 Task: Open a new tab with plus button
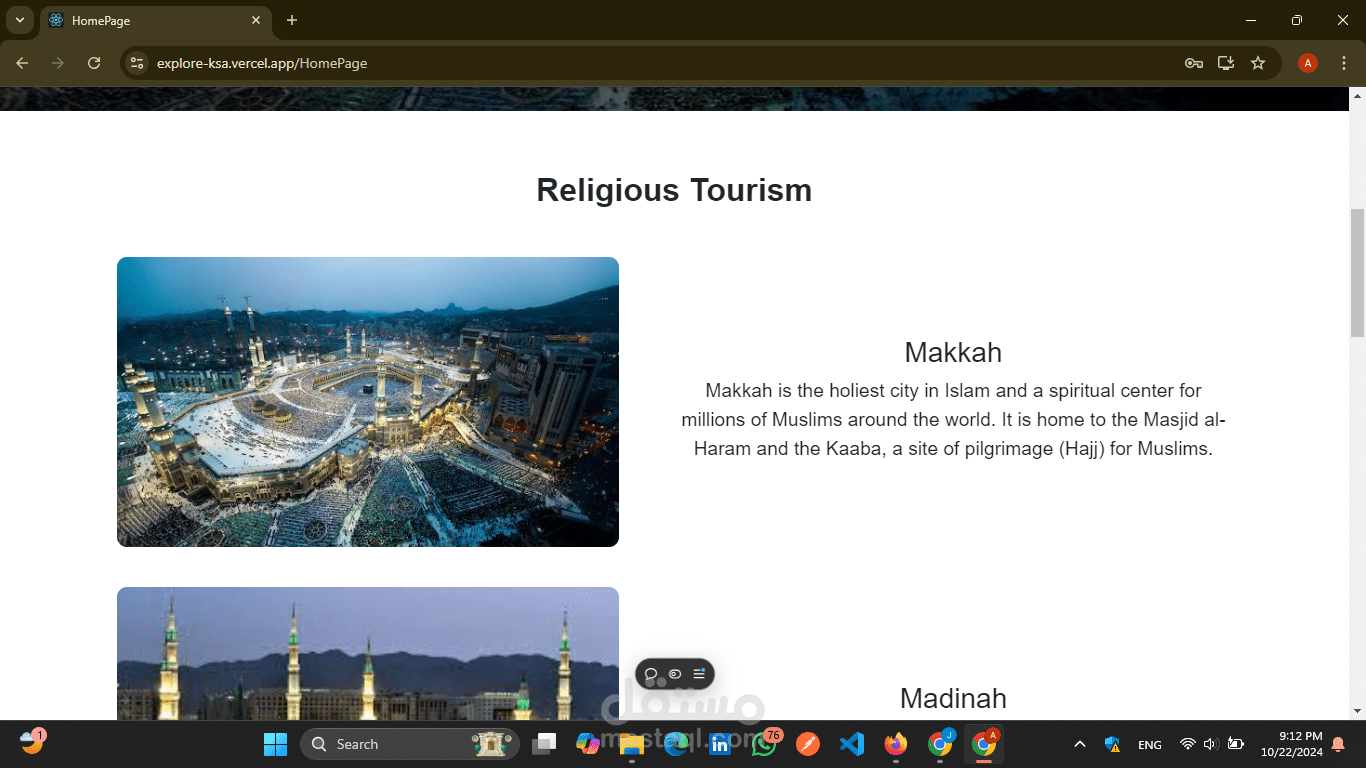pyautogui.click(x=292, y=20)
